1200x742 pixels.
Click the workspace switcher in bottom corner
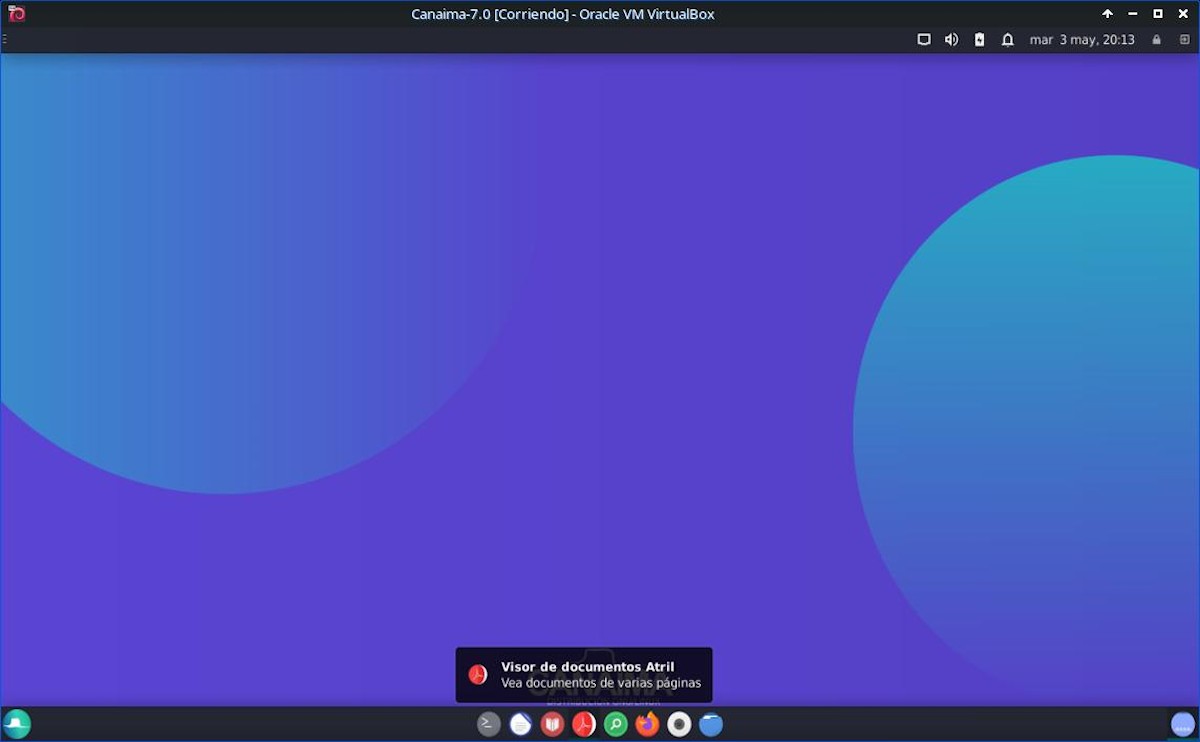pyautogui.click(x=1182, y=724)
